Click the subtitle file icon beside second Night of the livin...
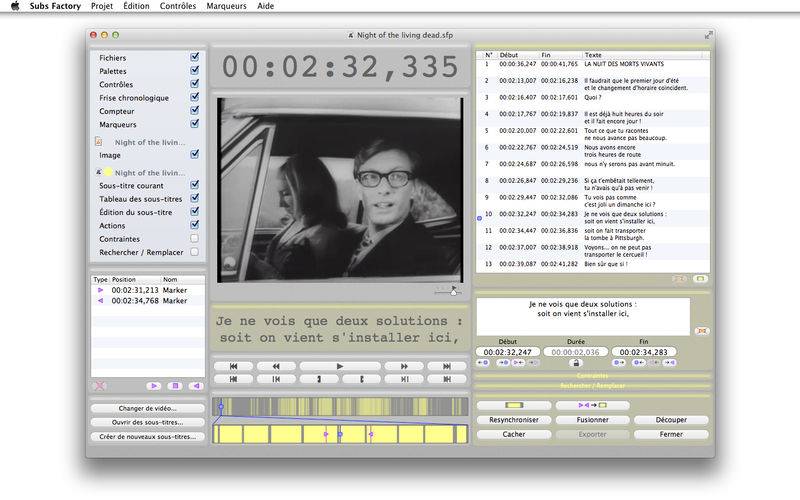 coord(99,172)
